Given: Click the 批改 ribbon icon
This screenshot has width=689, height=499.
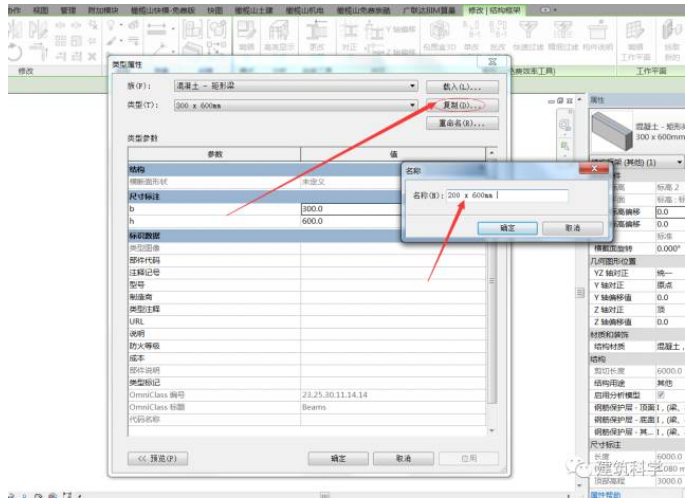Looking at the screenshot, I should point(498,35).
